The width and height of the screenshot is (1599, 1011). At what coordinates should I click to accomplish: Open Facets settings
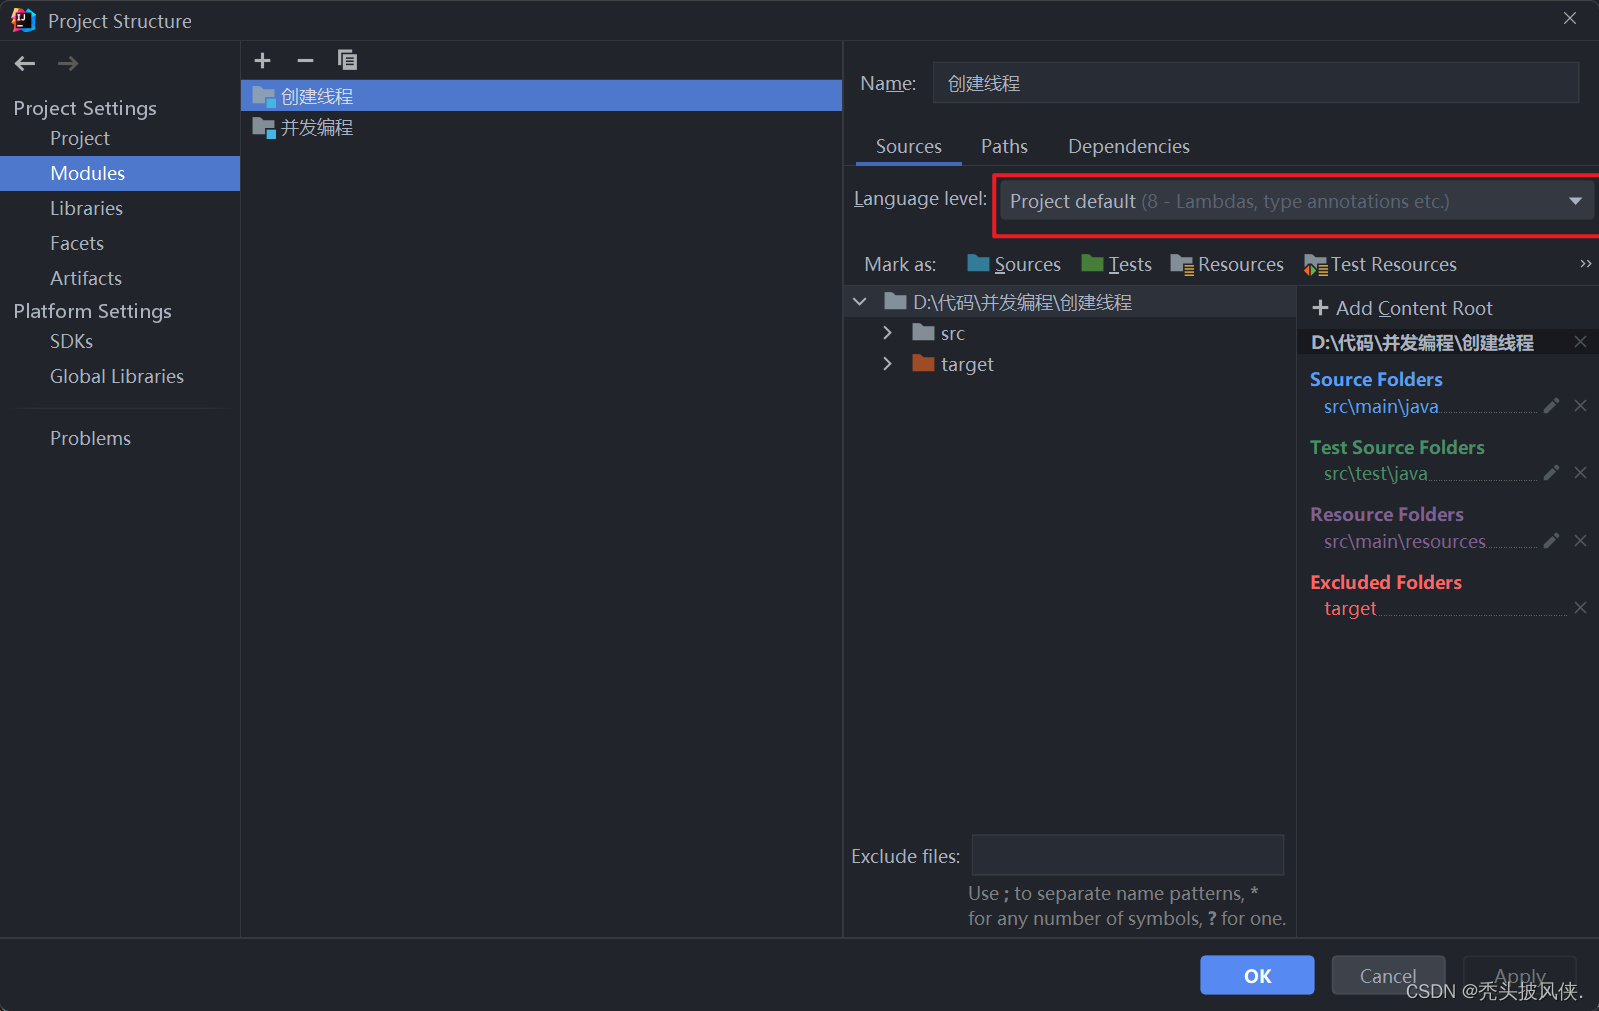click(x=77, y=243)
